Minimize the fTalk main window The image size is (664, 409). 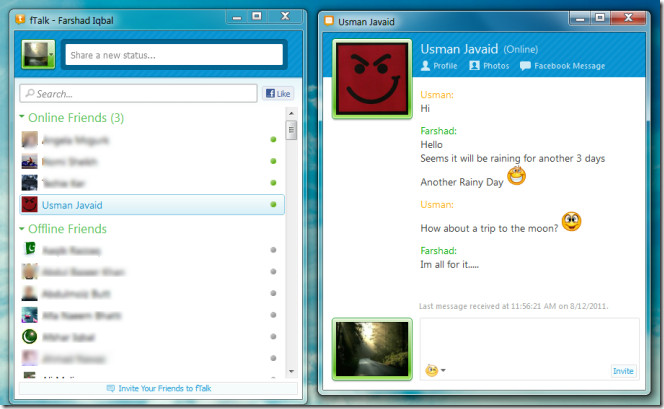tap(237, 17)
